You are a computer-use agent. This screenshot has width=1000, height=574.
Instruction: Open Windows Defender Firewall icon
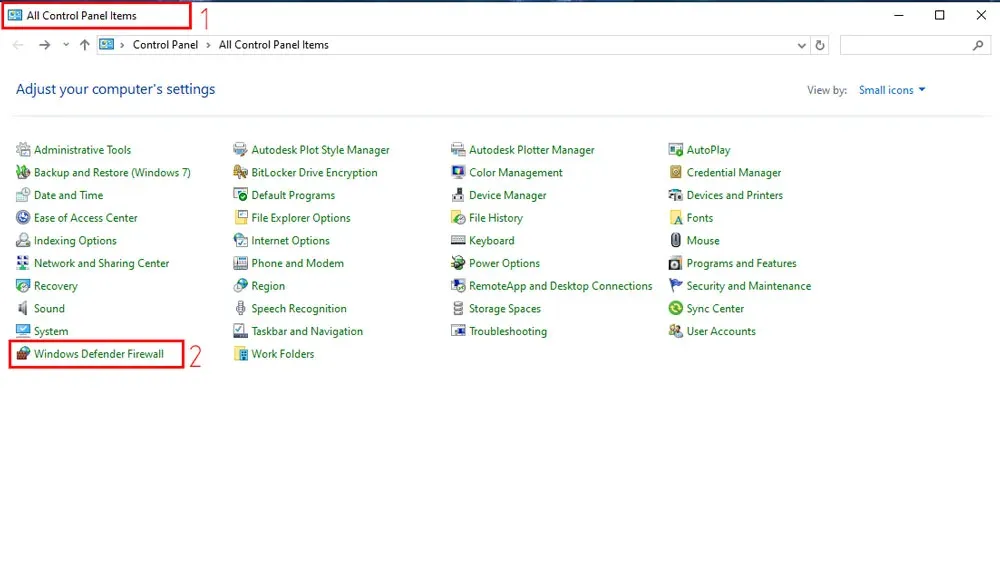pyautogui.click(x=23, y=353)
